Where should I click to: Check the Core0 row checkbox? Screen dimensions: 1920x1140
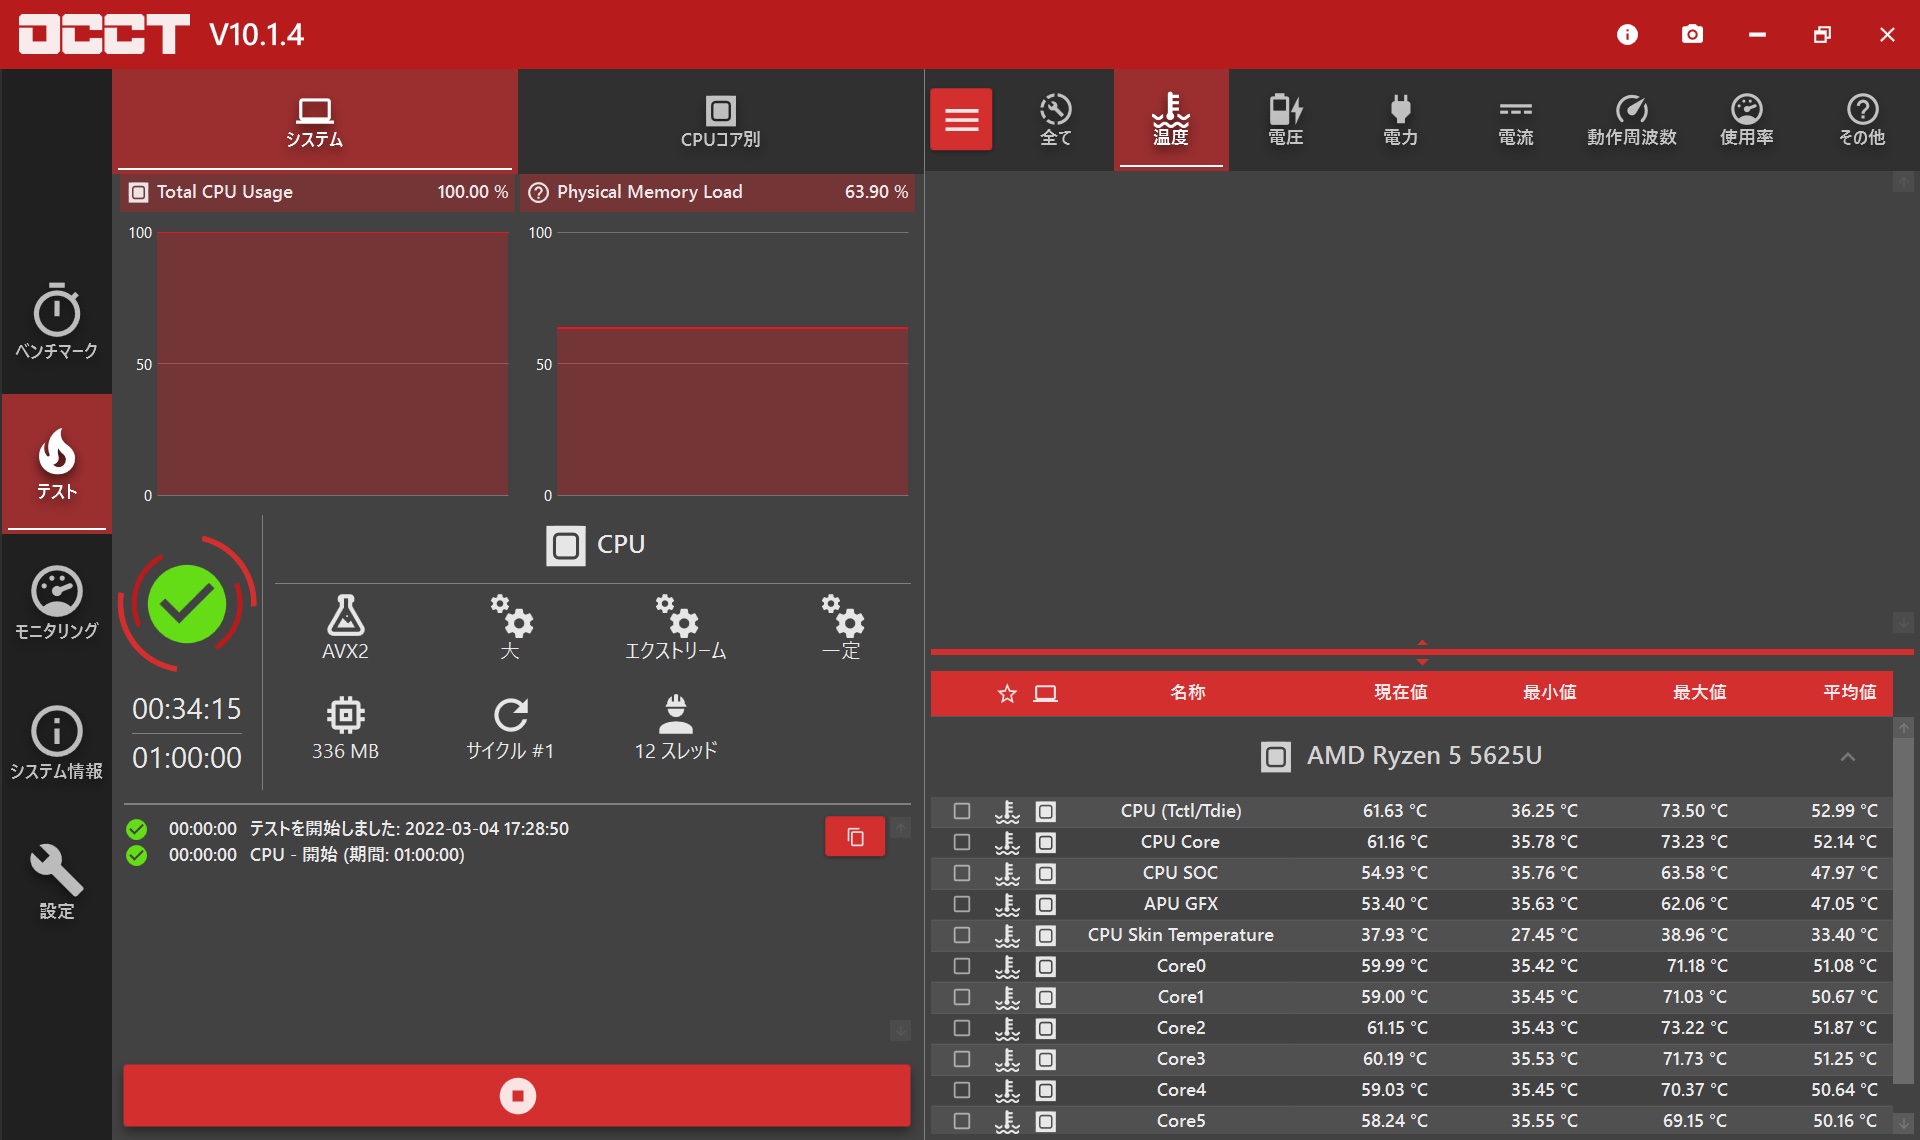(962, 966)
